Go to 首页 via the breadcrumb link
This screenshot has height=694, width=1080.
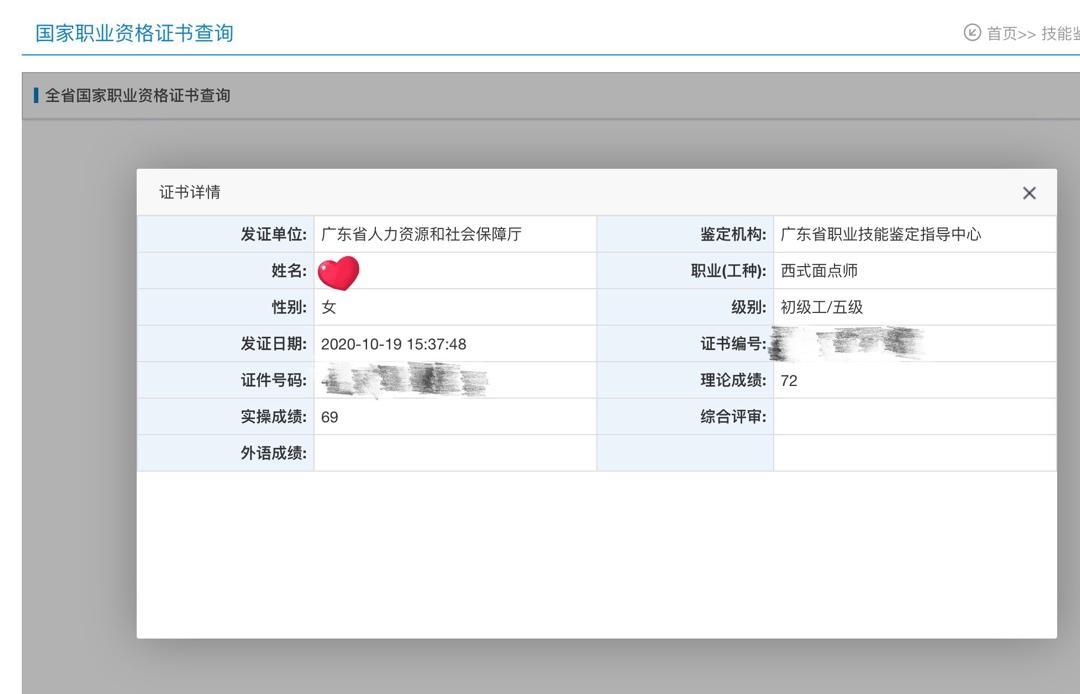pos(1001,34)
